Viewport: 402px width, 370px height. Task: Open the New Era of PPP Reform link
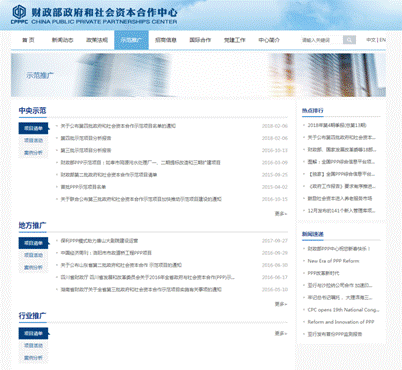tap(333, 261)
